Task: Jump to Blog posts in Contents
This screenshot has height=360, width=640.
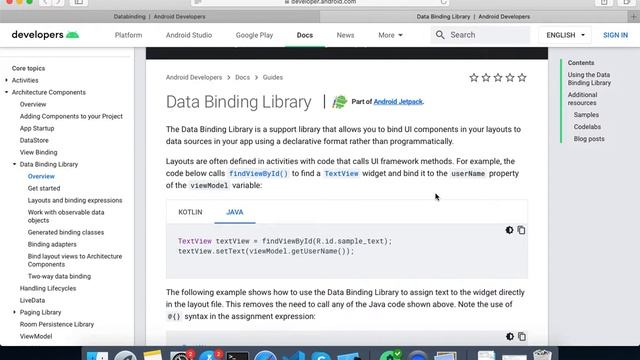Action: 589,139
